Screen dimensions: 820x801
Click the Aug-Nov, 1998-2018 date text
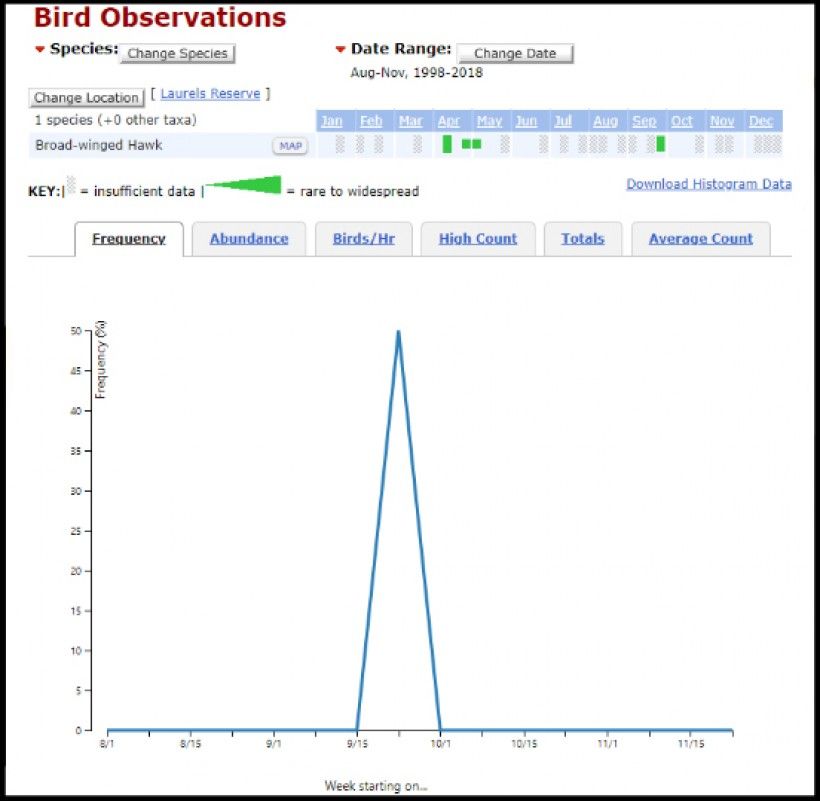tap(416, 73)
